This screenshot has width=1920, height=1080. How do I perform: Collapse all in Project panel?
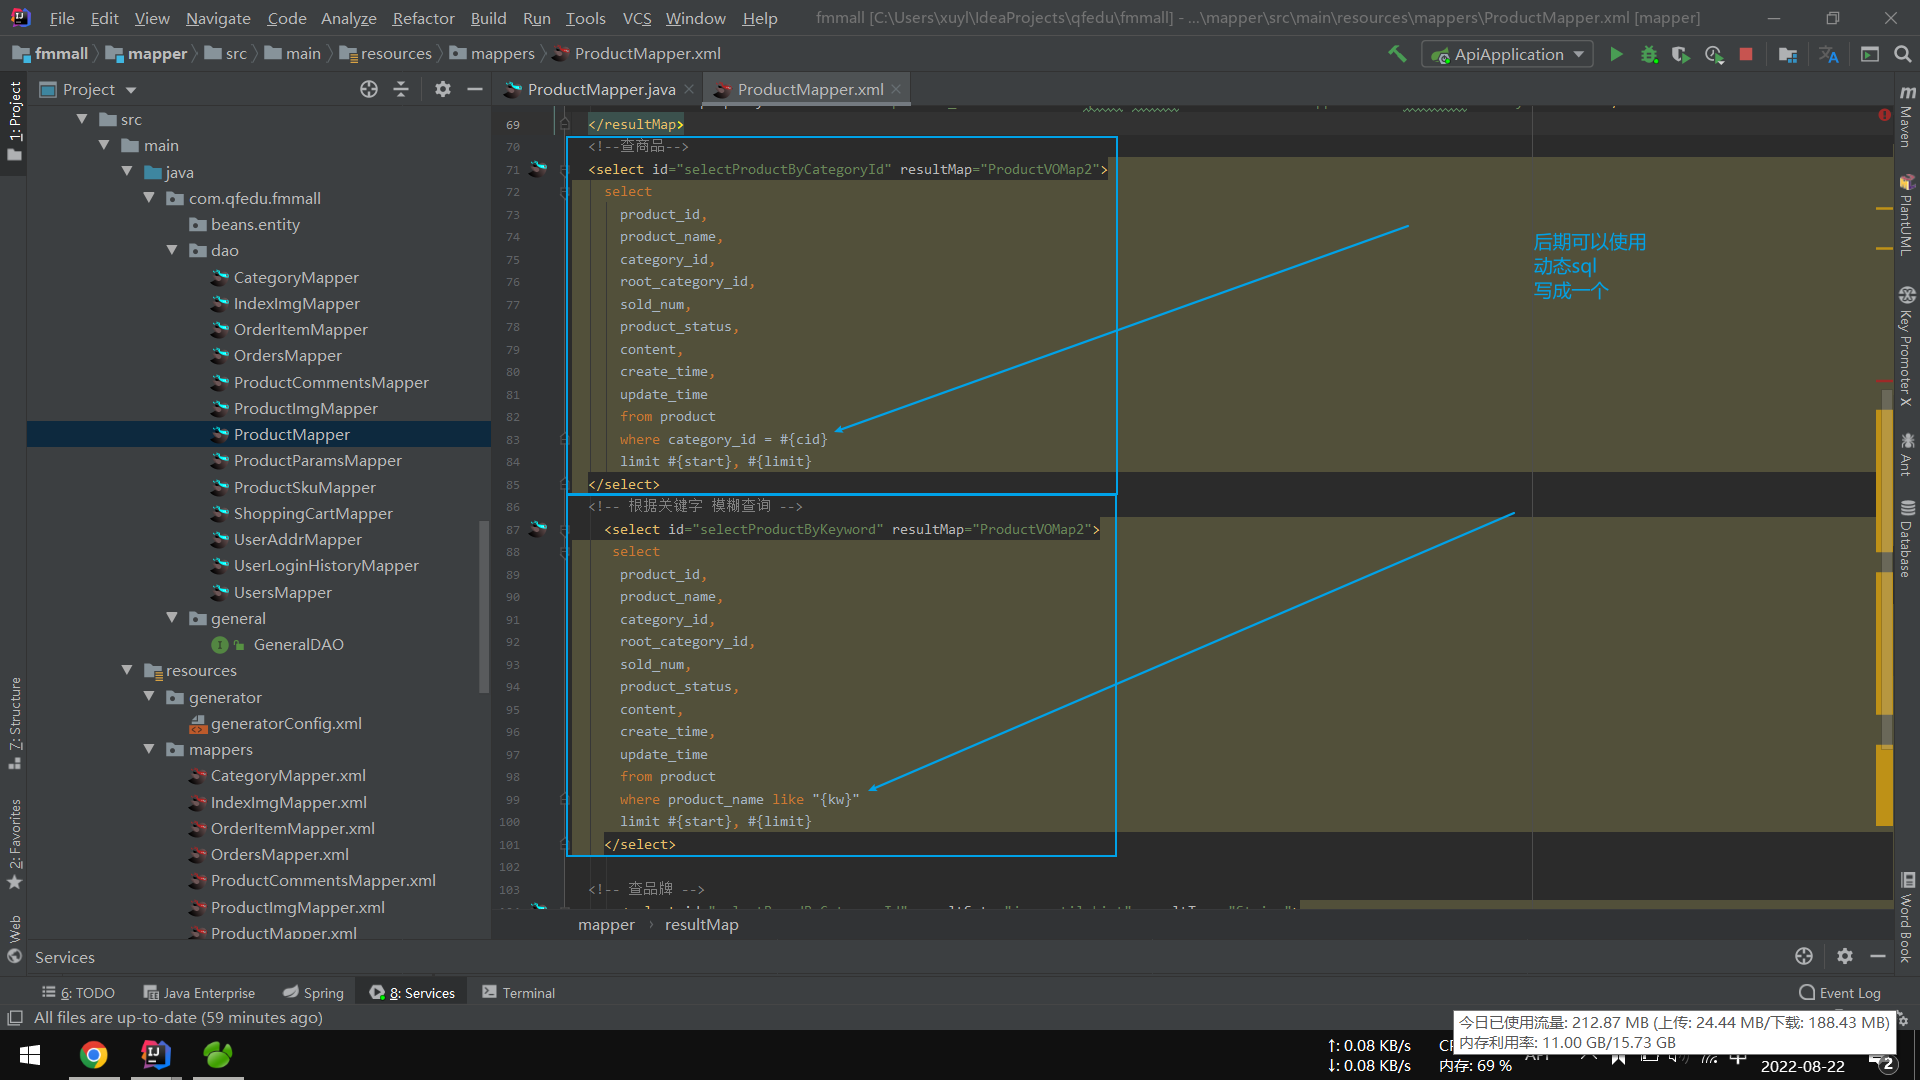coord(401,89)
